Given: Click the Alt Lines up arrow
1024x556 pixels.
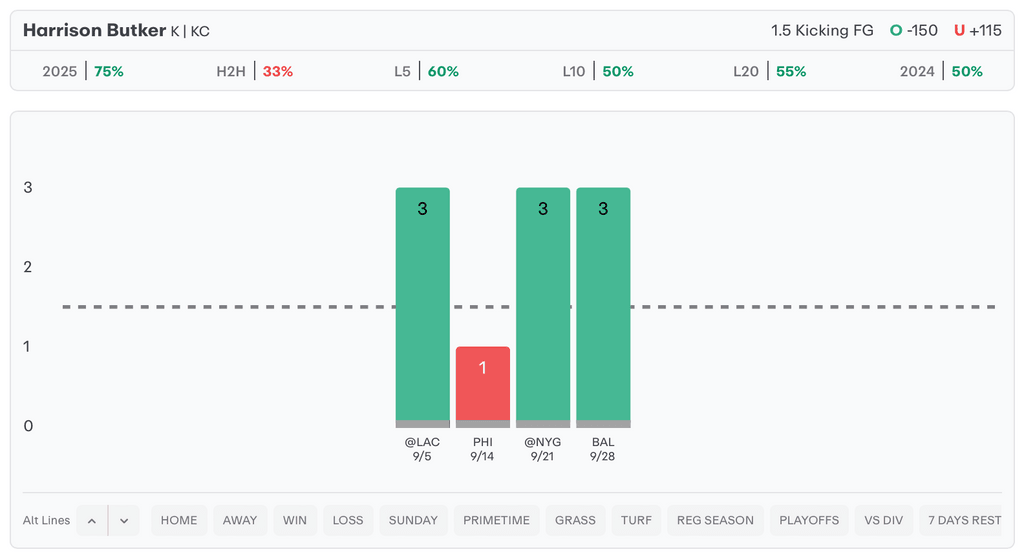Looking at the screenshot, I should click(x=92, y=520).
